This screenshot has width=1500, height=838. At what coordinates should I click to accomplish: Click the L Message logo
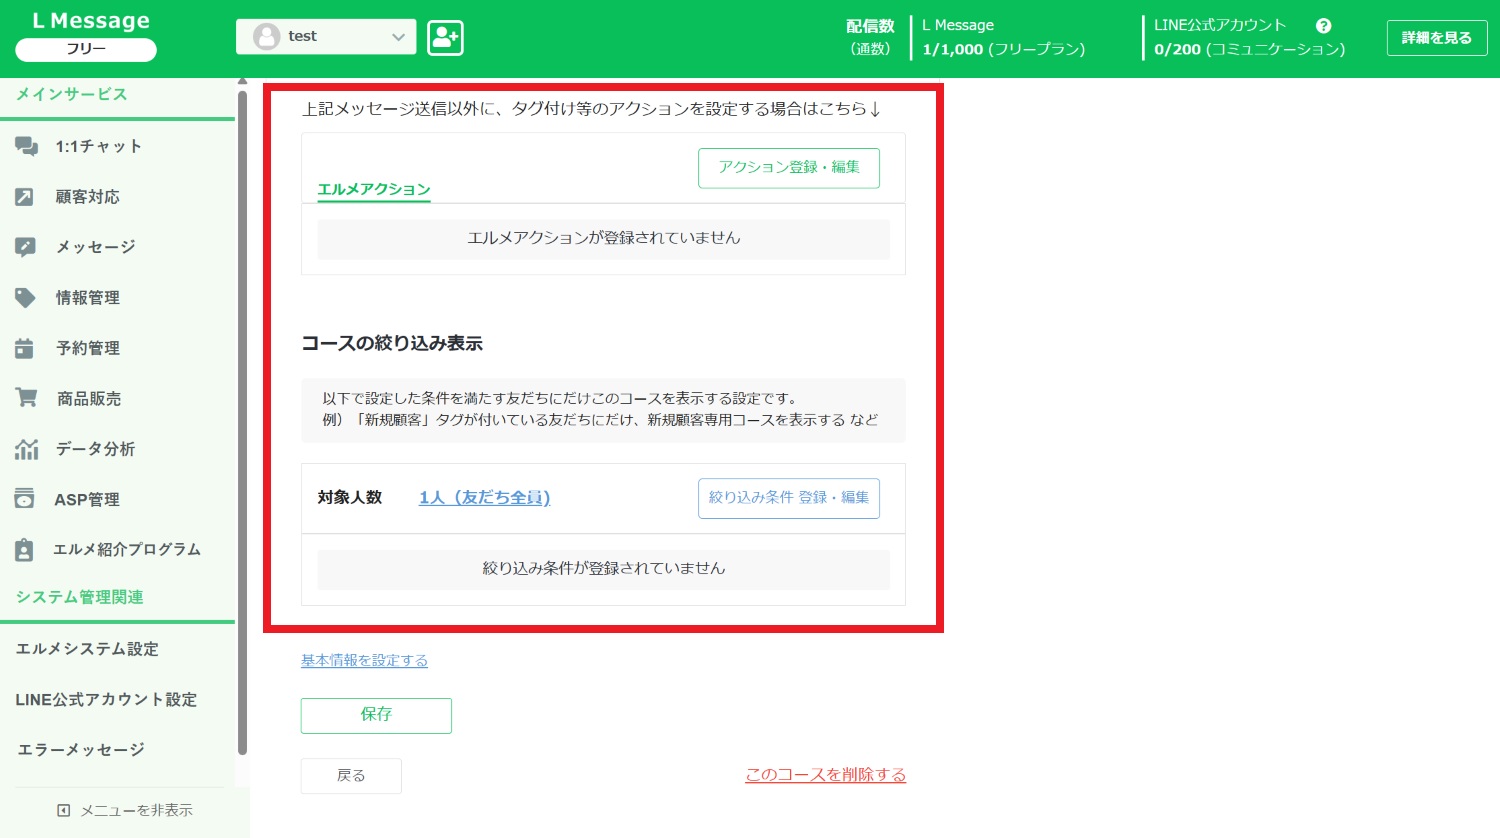click(91, 21)
